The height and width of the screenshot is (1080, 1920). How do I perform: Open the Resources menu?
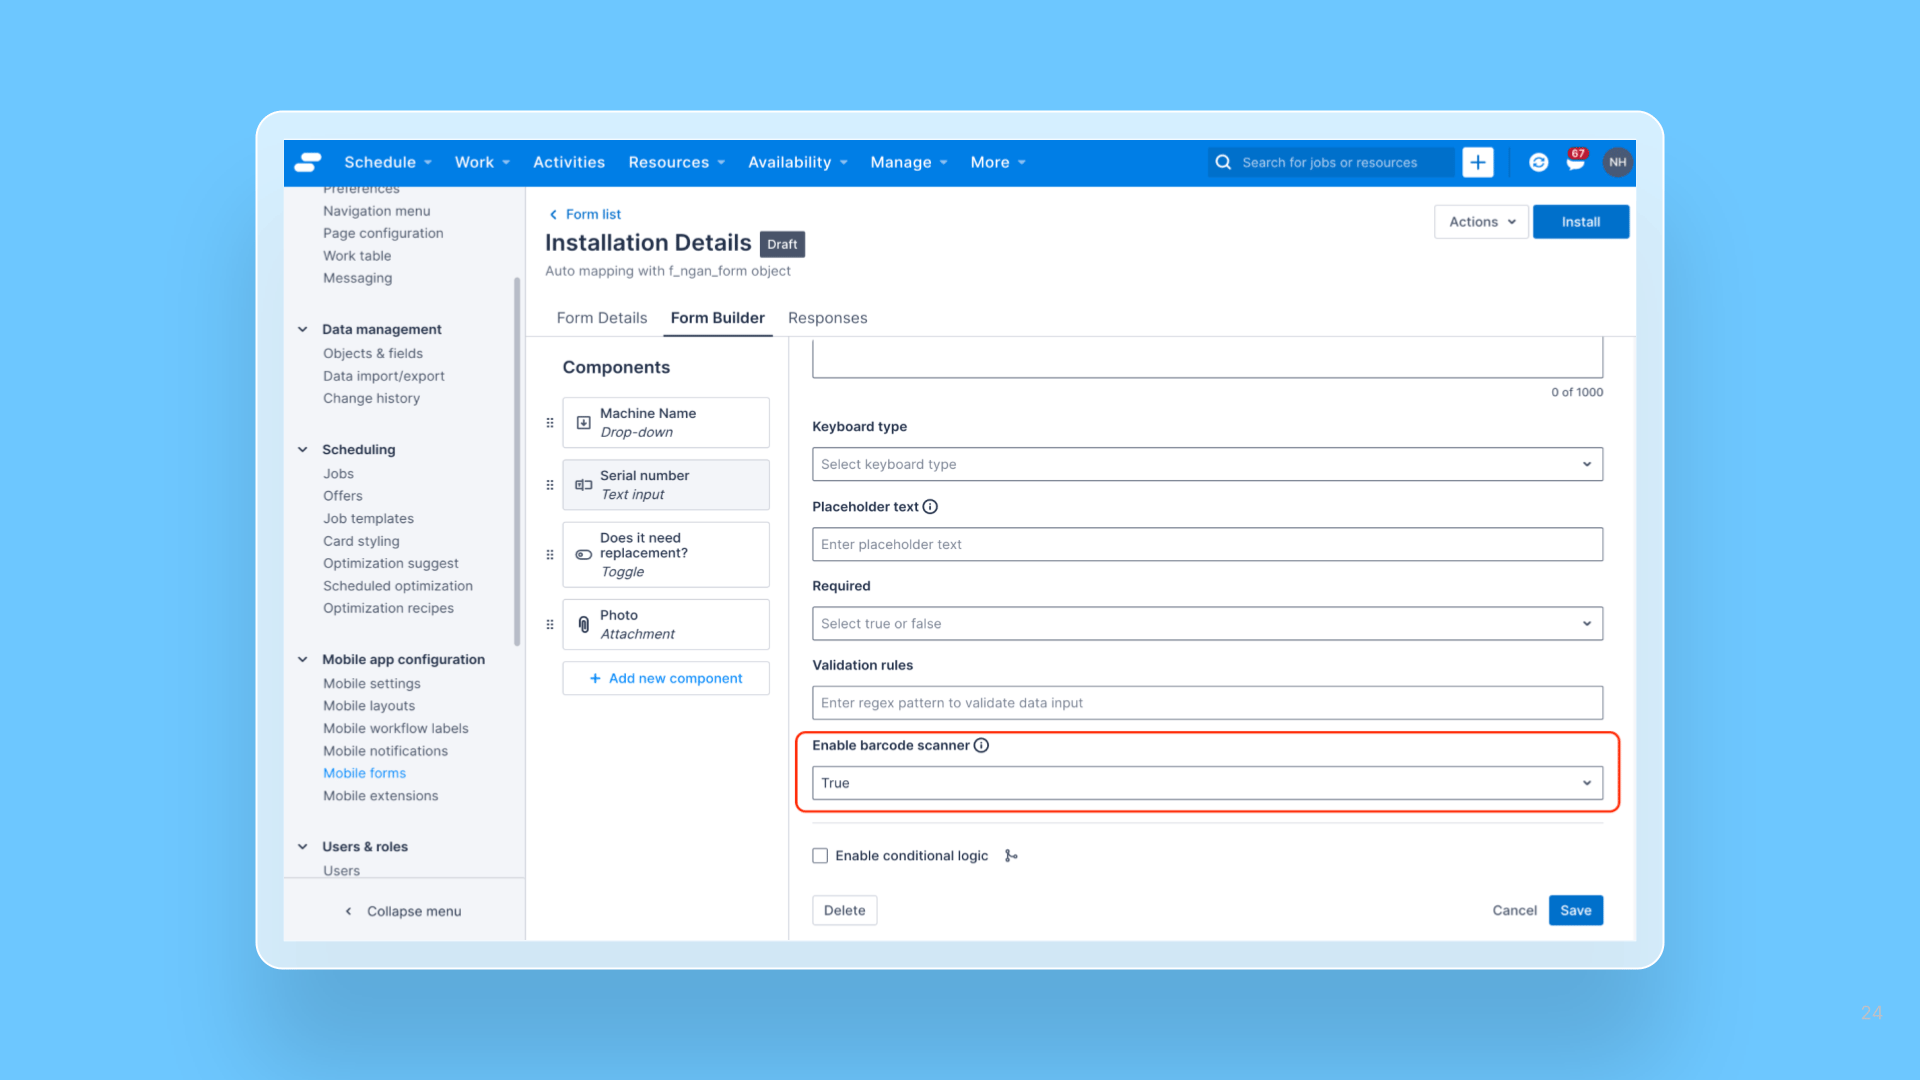point(677,162)
